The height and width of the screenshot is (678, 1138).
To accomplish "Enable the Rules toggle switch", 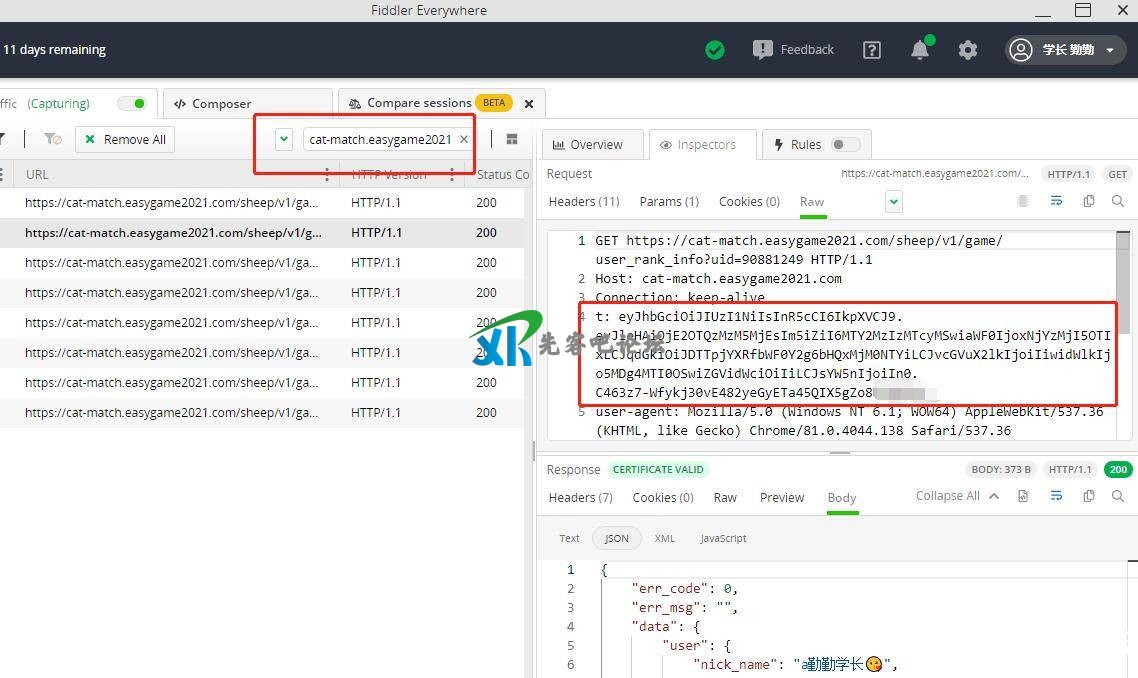I will 845,144.
